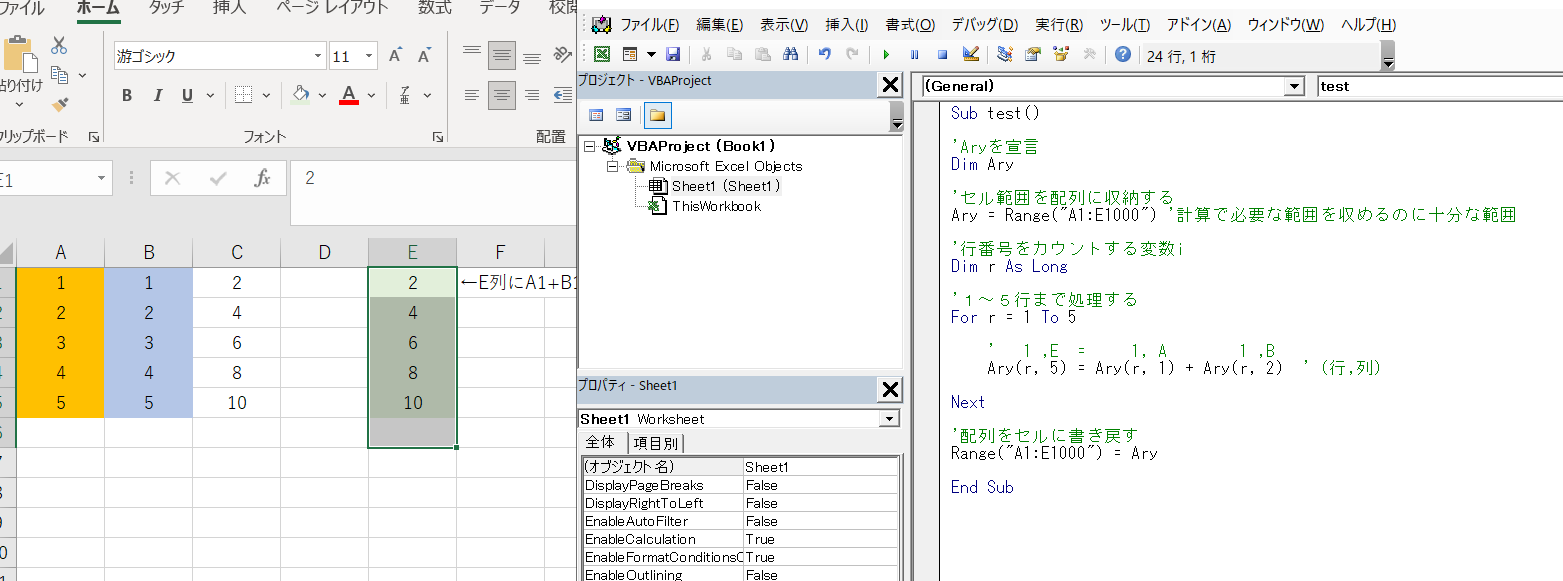The width and height of the screenshot is (1563, 581).
Task: Return to Excel via the green Excel icon
Action: pos(602,55)
